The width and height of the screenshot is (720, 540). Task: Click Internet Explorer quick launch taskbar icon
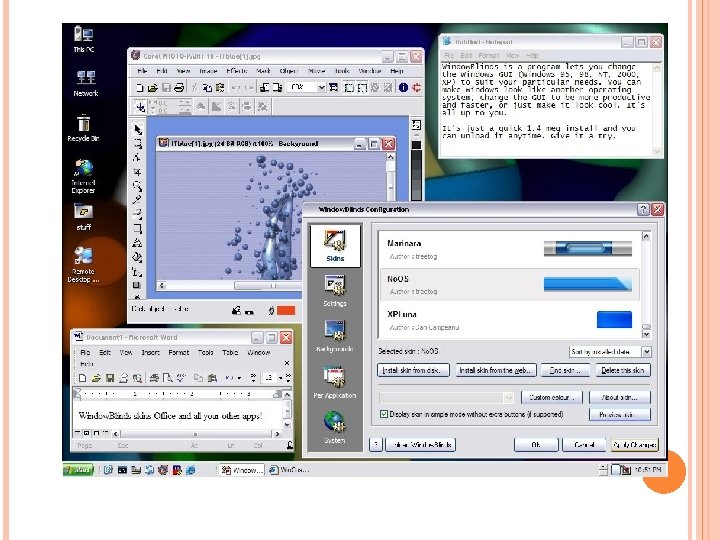coord(191,470)
